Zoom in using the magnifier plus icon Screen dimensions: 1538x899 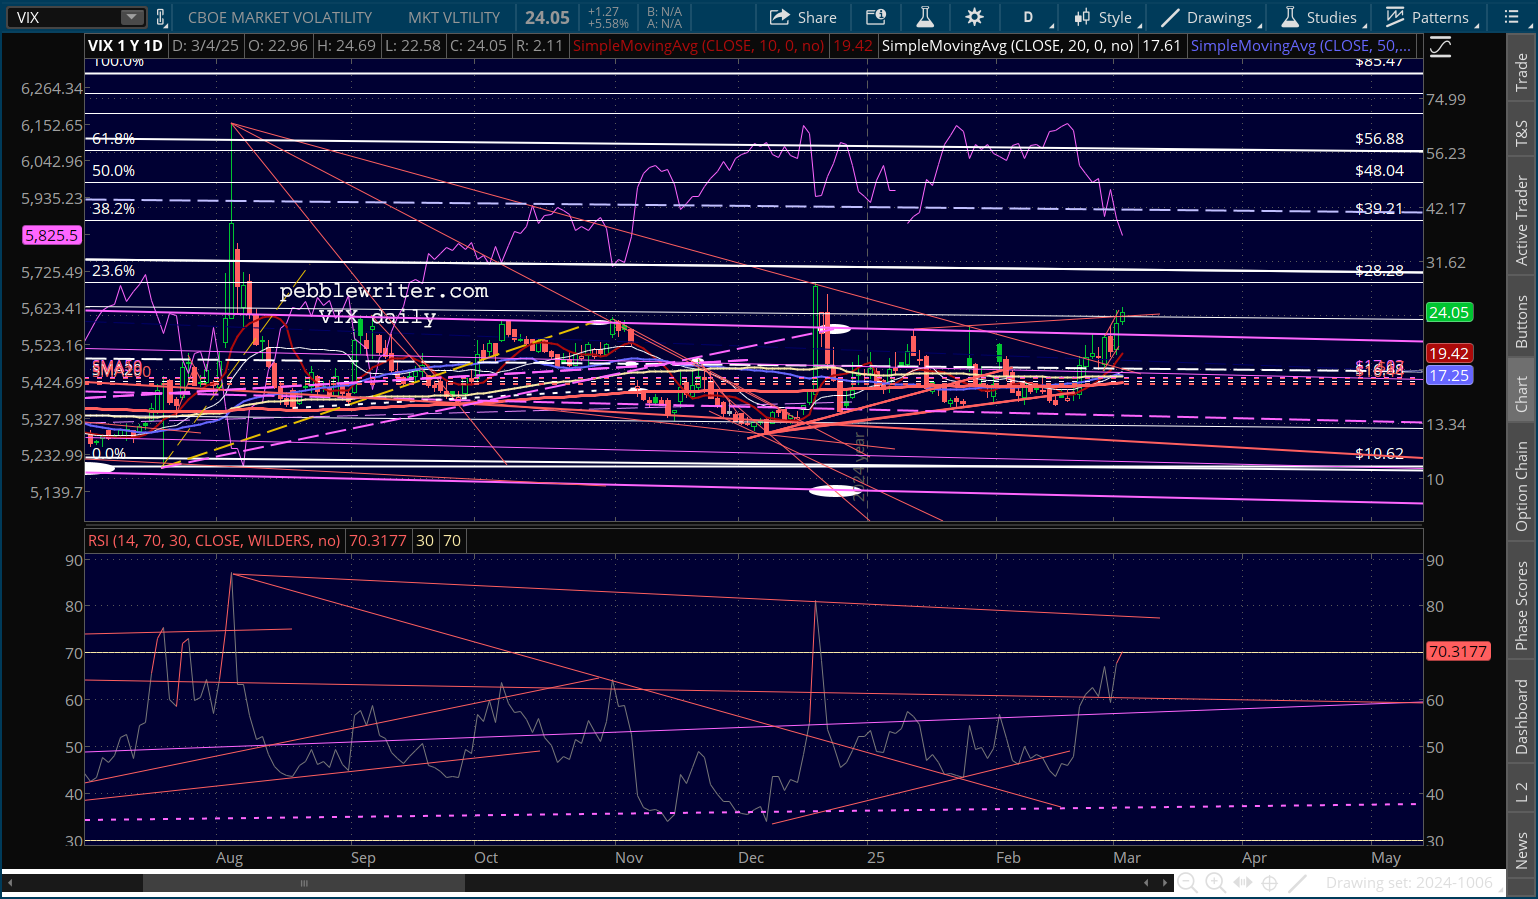coord(1215,882)
